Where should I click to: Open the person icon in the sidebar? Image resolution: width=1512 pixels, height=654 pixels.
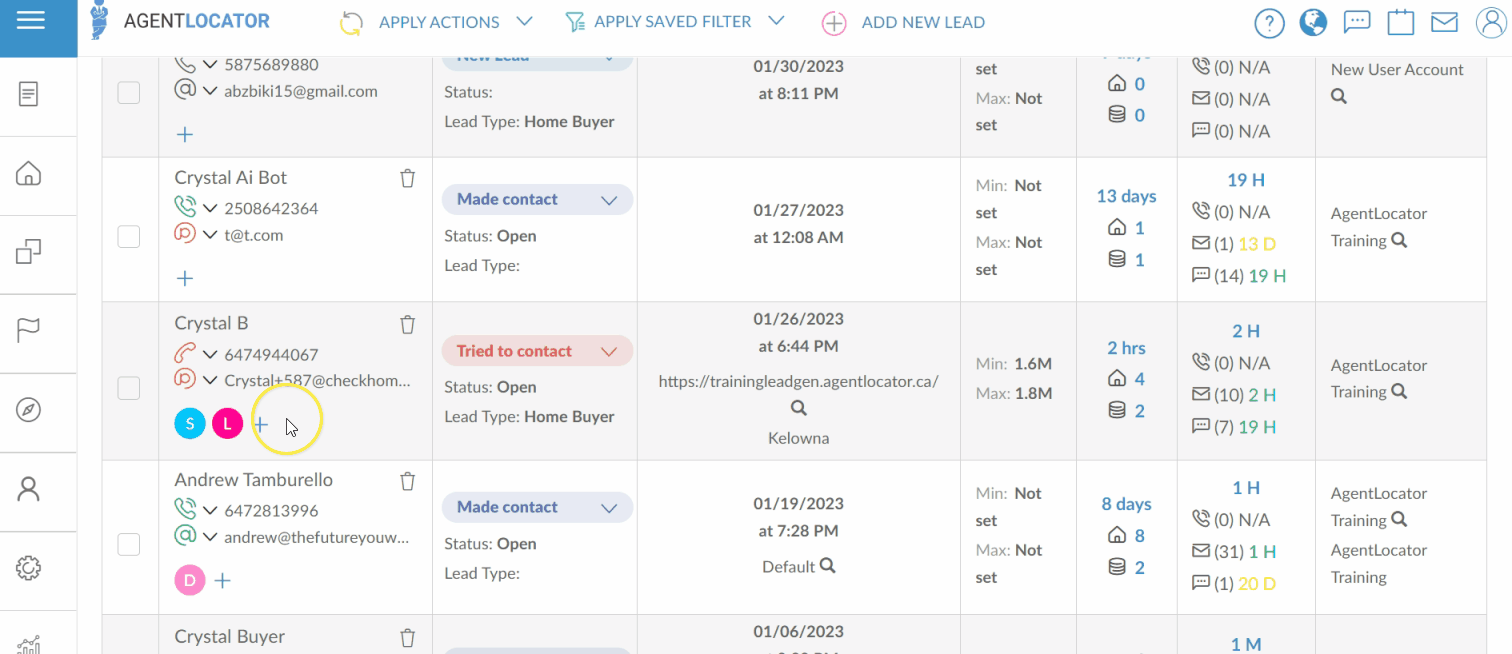click(29, 489)
